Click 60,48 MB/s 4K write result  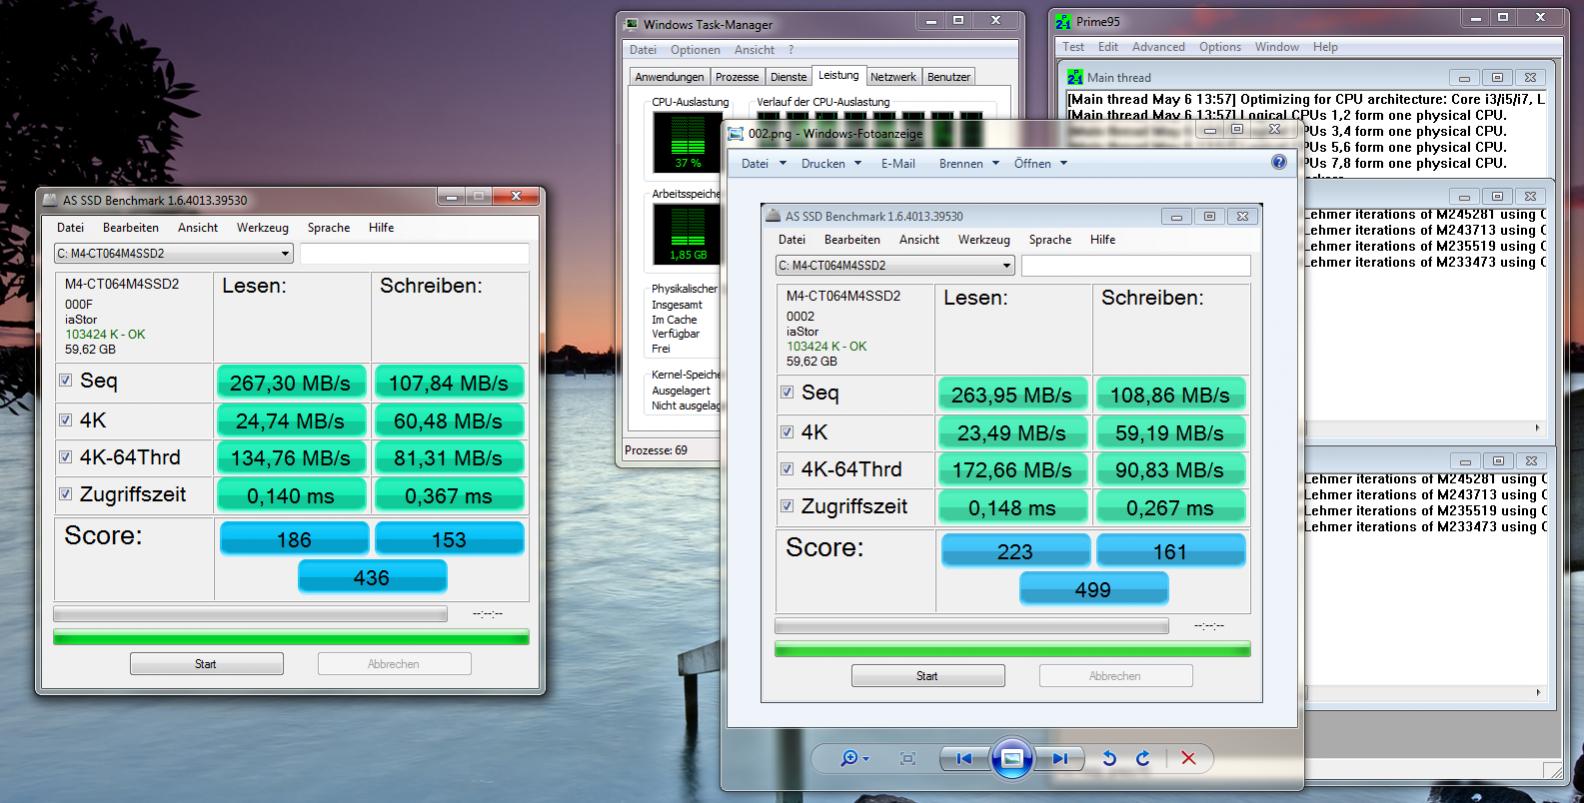[449, 420]
